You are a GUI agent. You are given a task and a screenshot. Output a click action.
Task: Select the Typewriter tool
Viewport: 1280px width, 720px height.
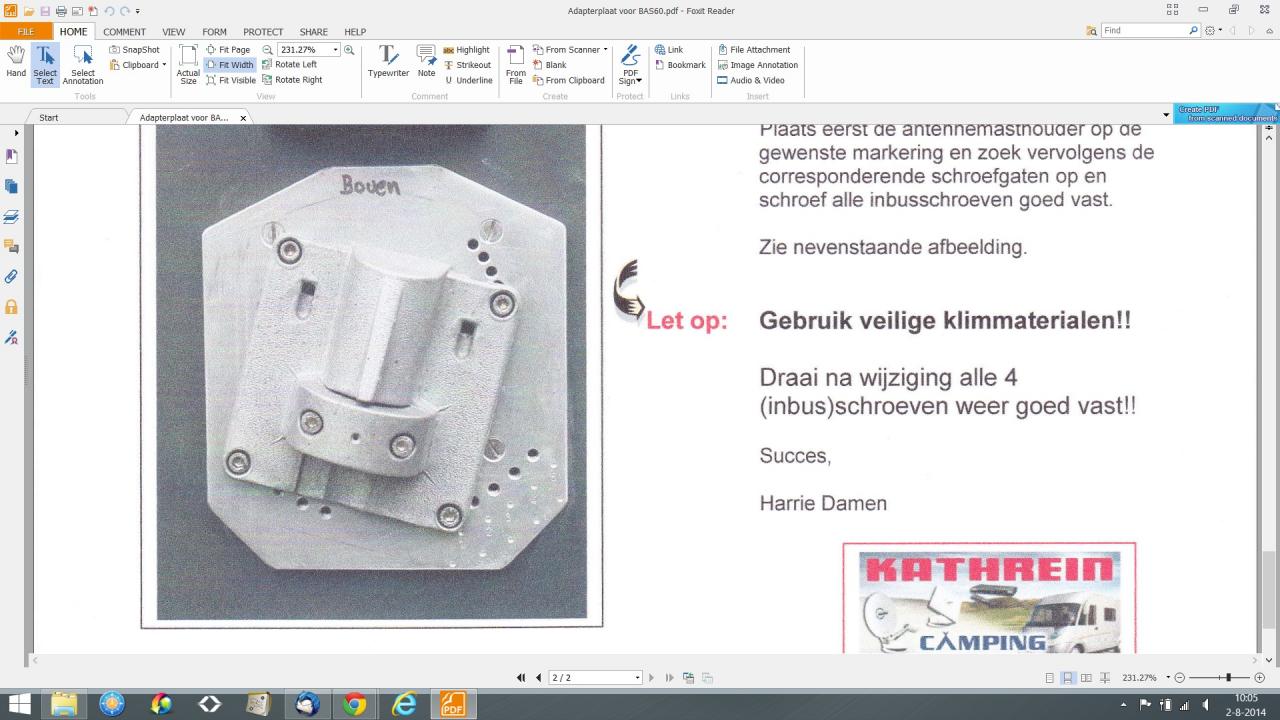pos(388,62)
